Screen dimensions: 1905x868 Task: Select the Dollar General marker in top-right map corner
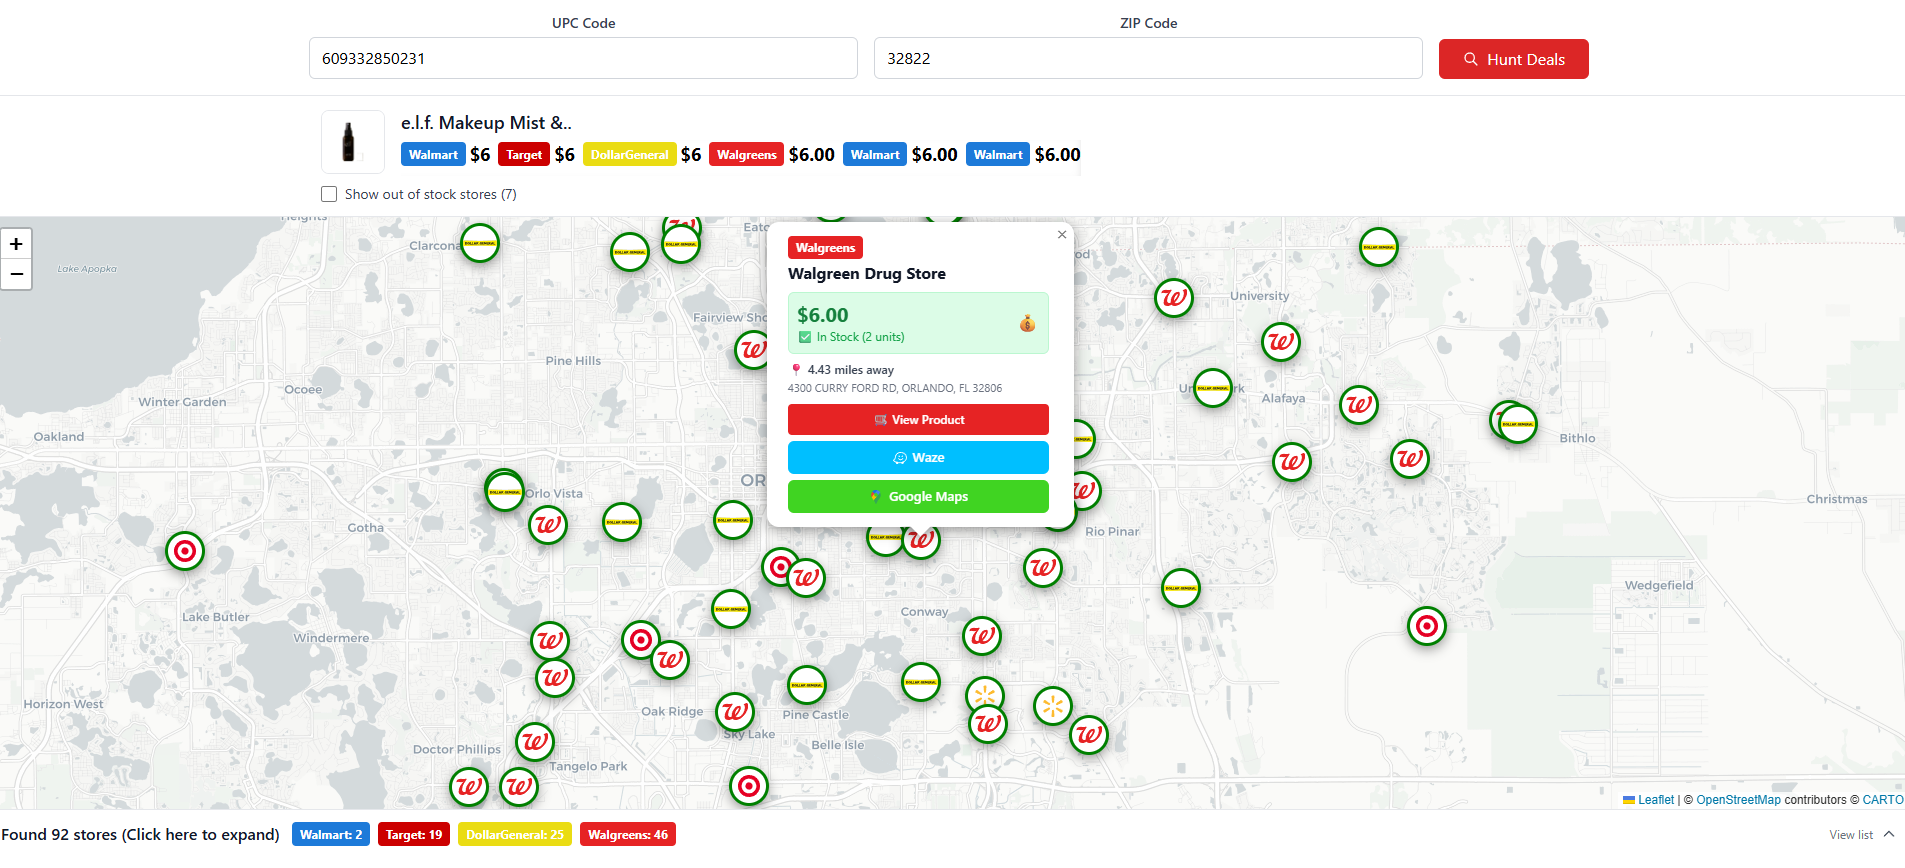point(1379,247)
